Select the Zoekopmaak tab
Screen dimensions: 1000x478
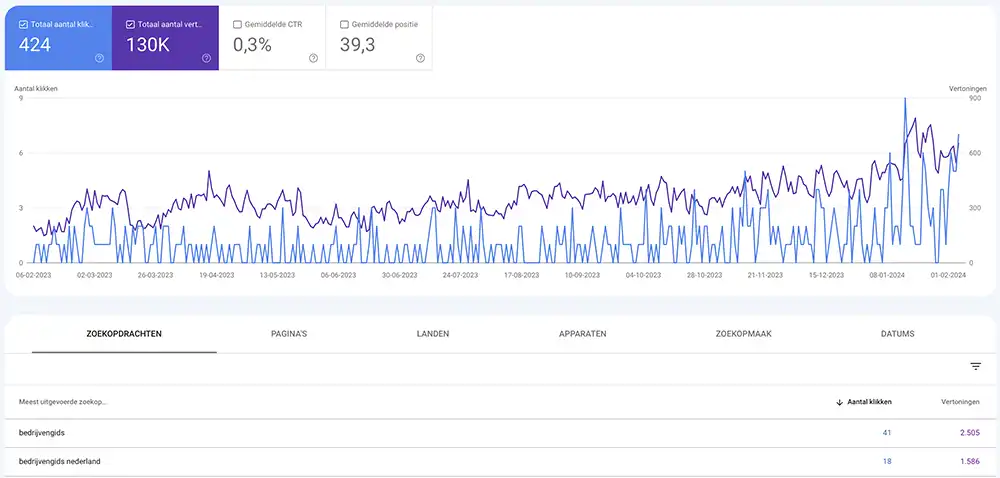pyautogui.click(x=744, y=334)
